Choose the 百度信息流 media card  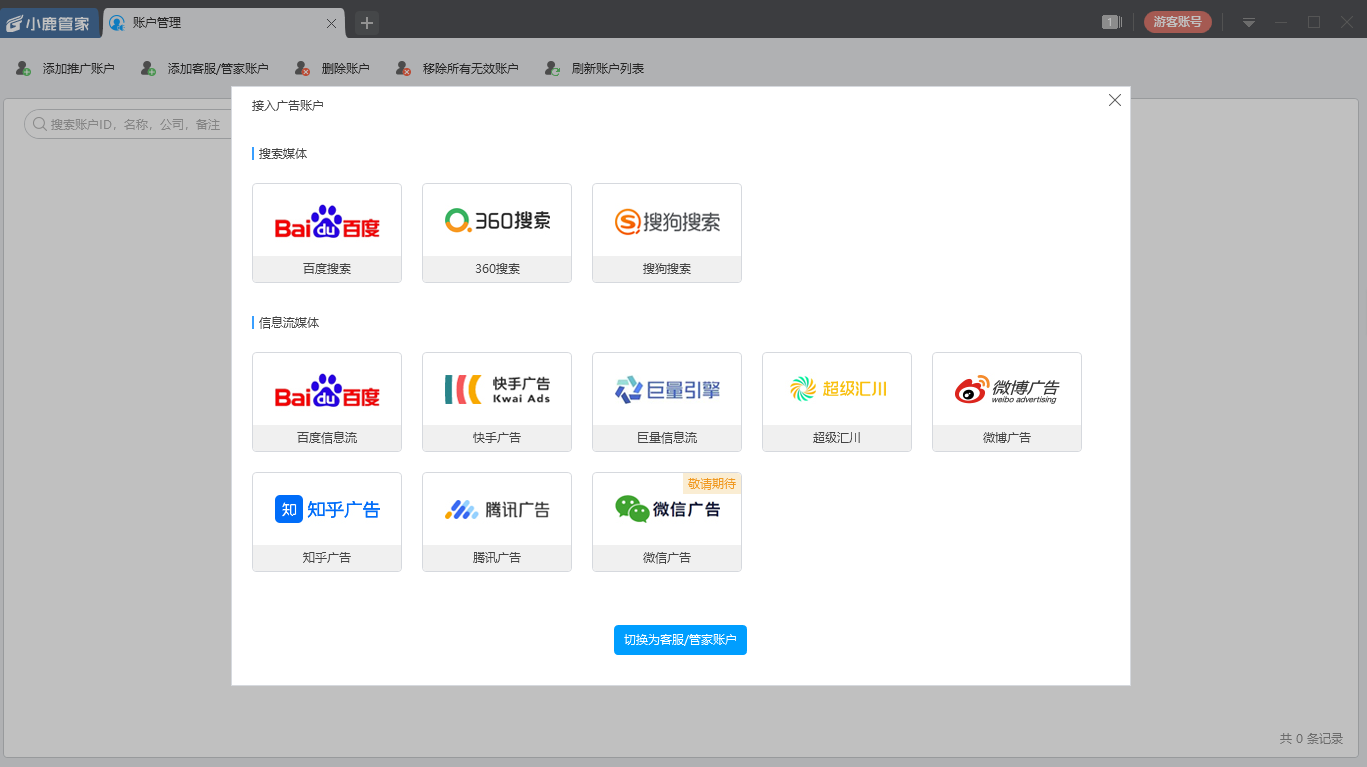coord(327,402)
